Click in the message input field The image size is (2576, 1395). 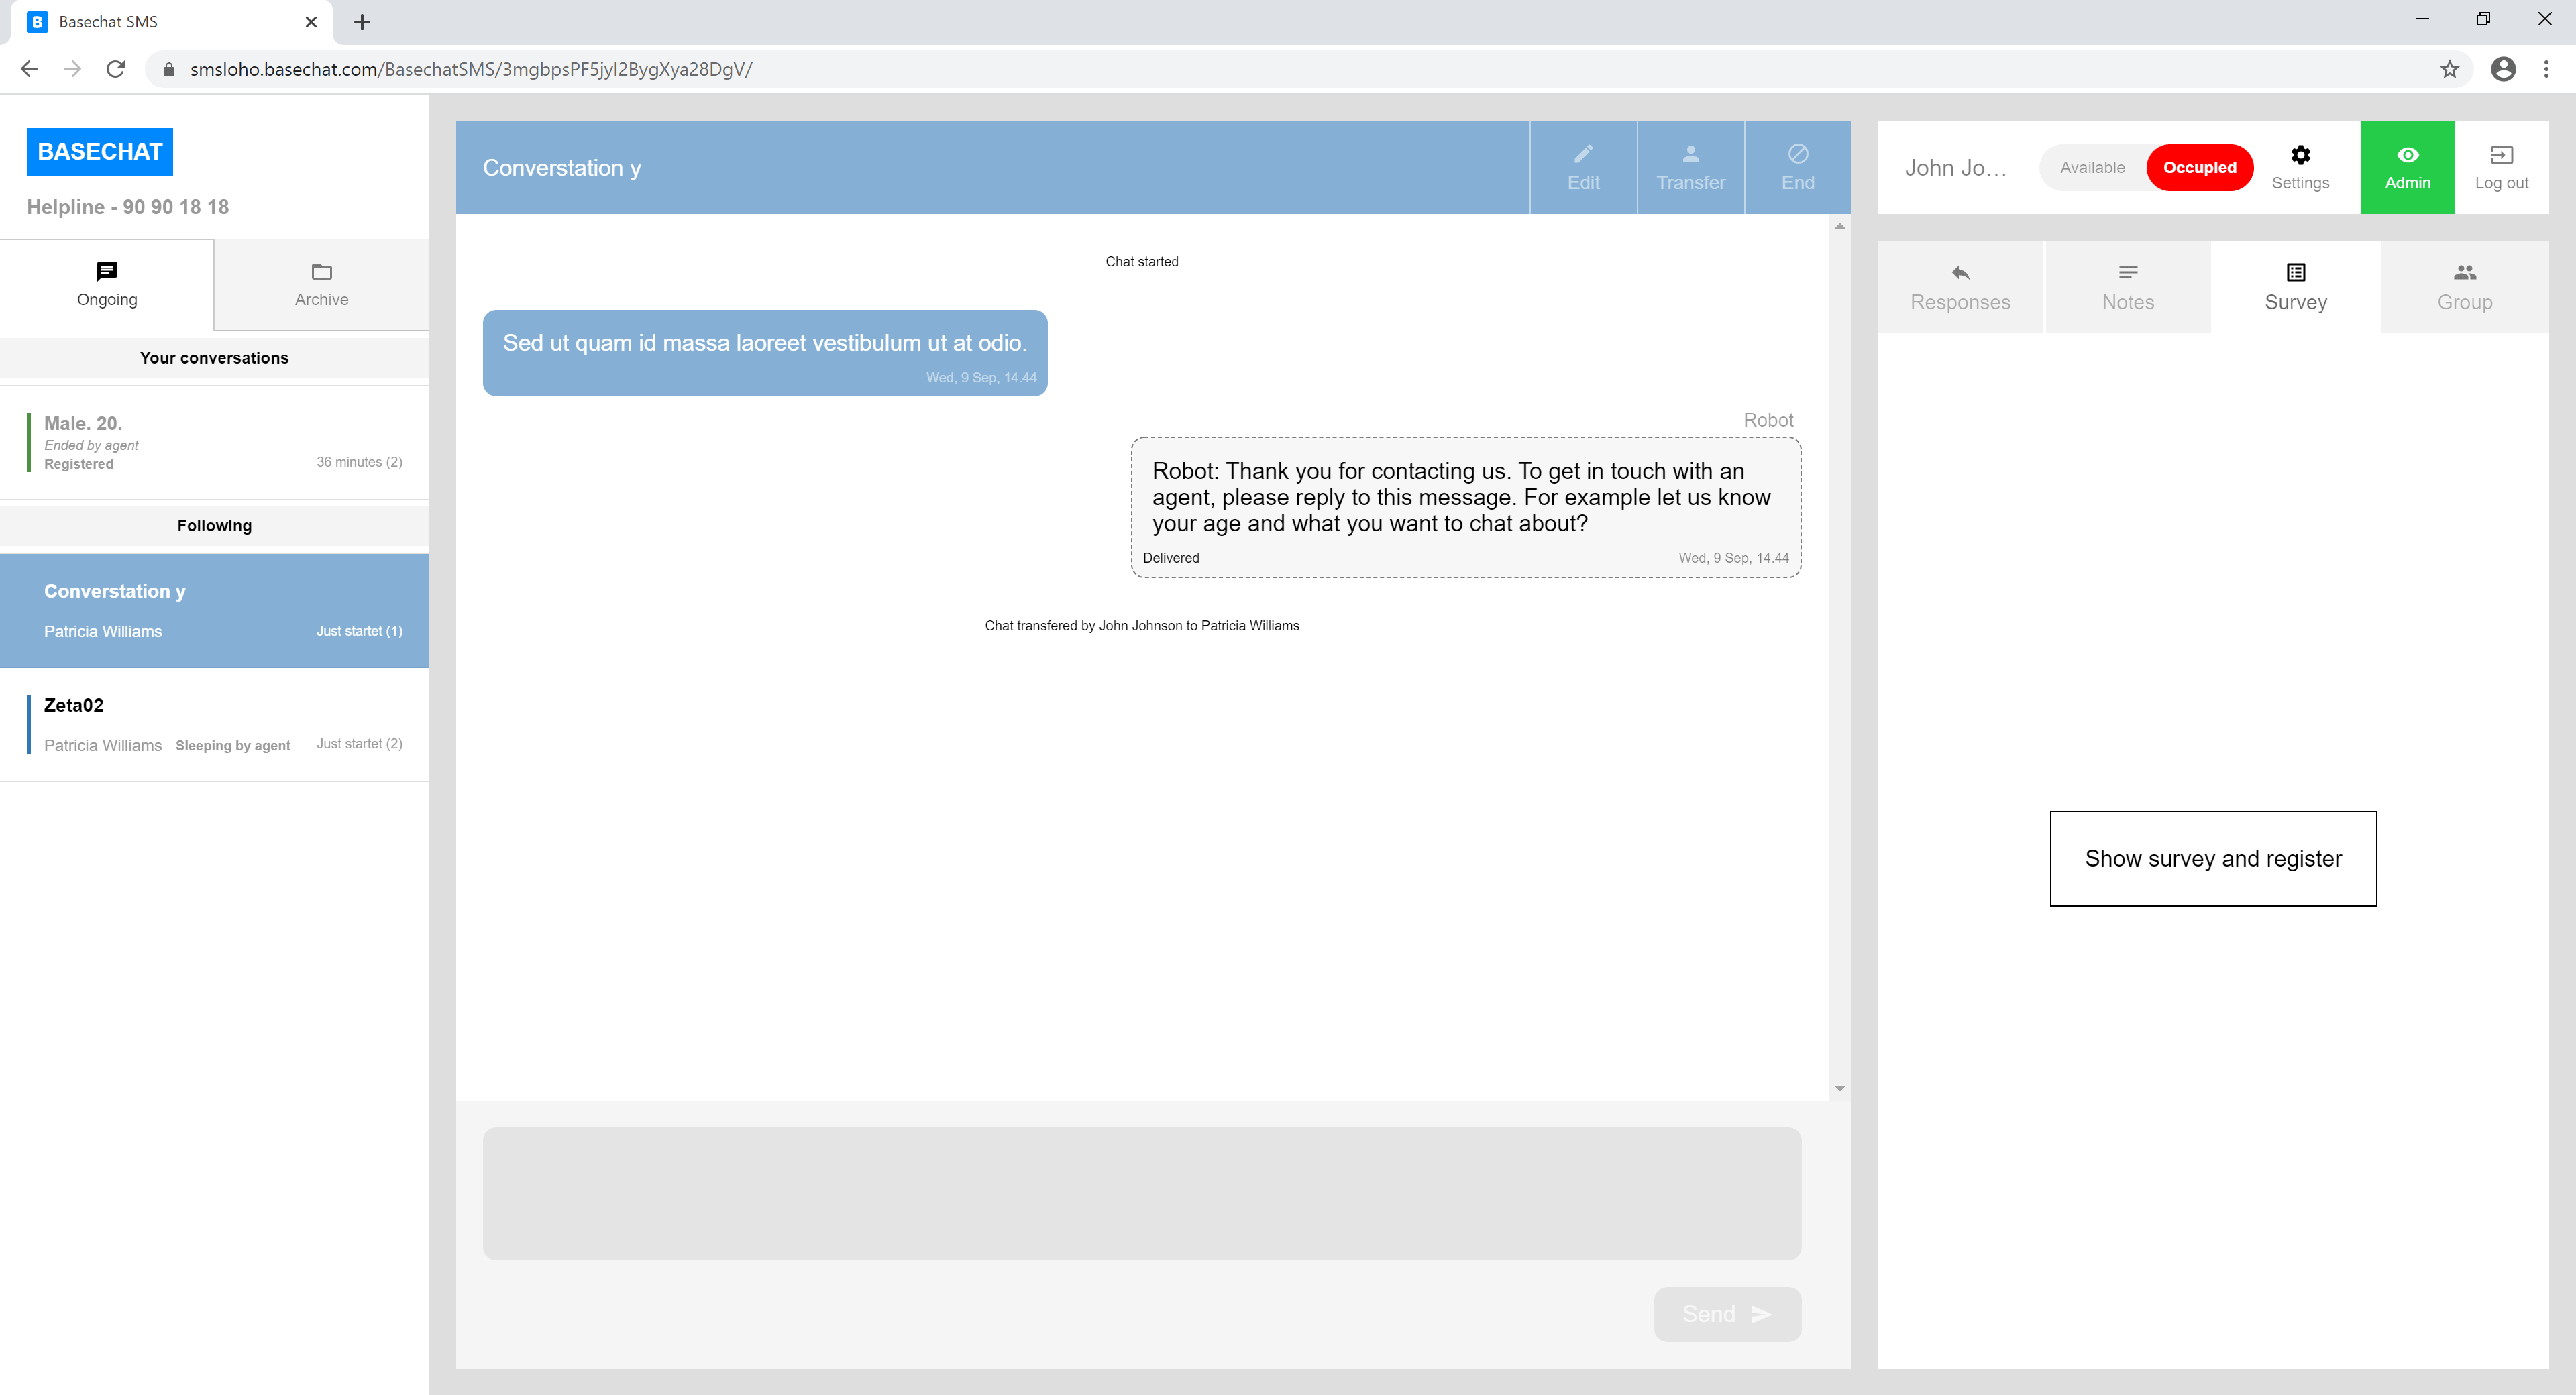pyautogui.click(x=1142, y=1194)
